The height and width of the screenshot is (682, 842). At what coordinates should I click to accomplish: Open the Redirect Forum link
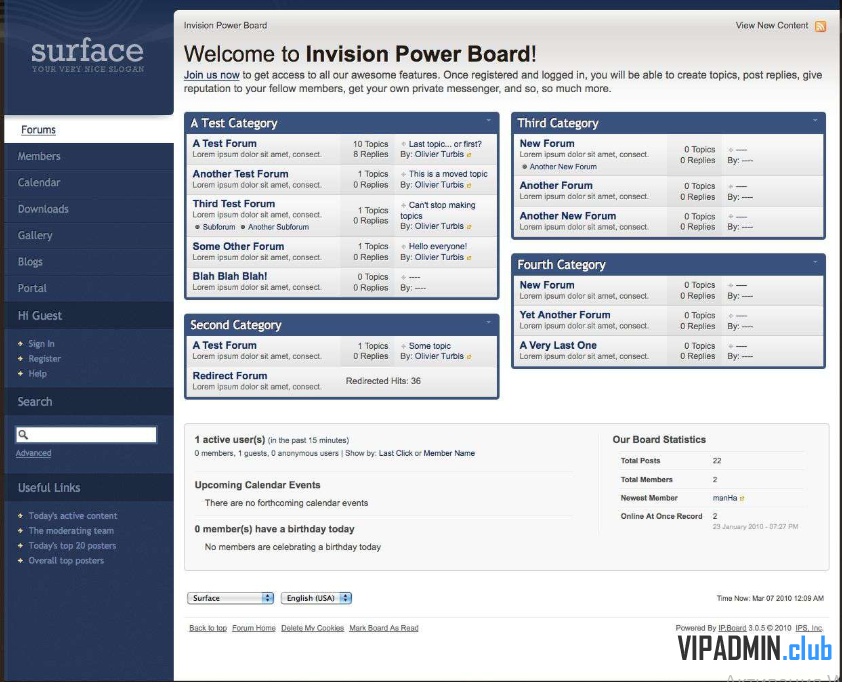tap(230, 376)
